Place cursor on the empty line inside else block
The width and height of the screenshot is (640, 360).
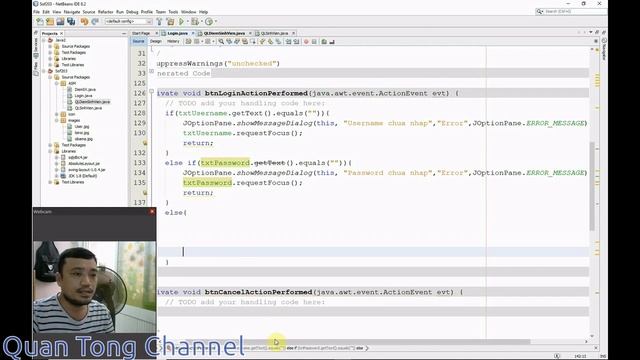373,252
